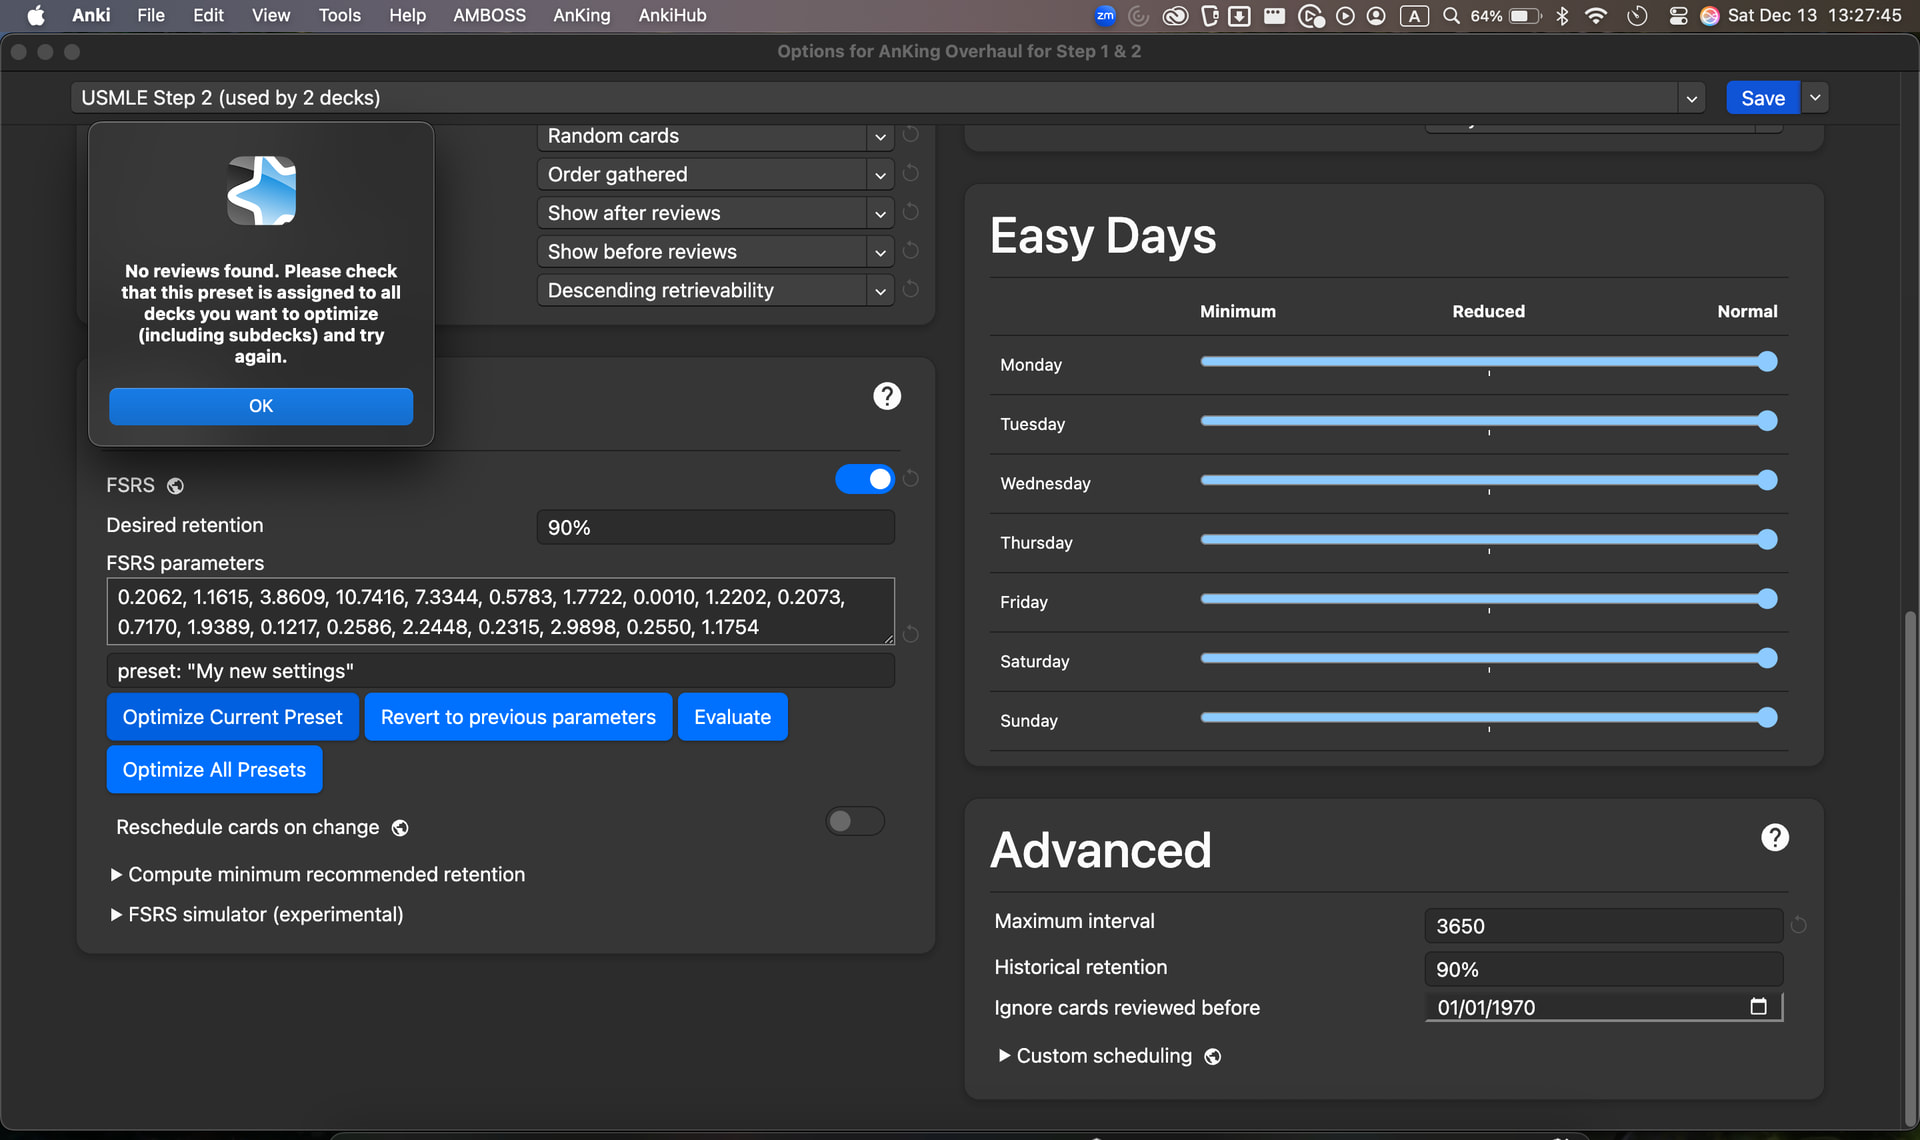This screenshot has width=1920, height=1140.
Task: Click the globe icon next to FSRS label
Action: point(175,486)
